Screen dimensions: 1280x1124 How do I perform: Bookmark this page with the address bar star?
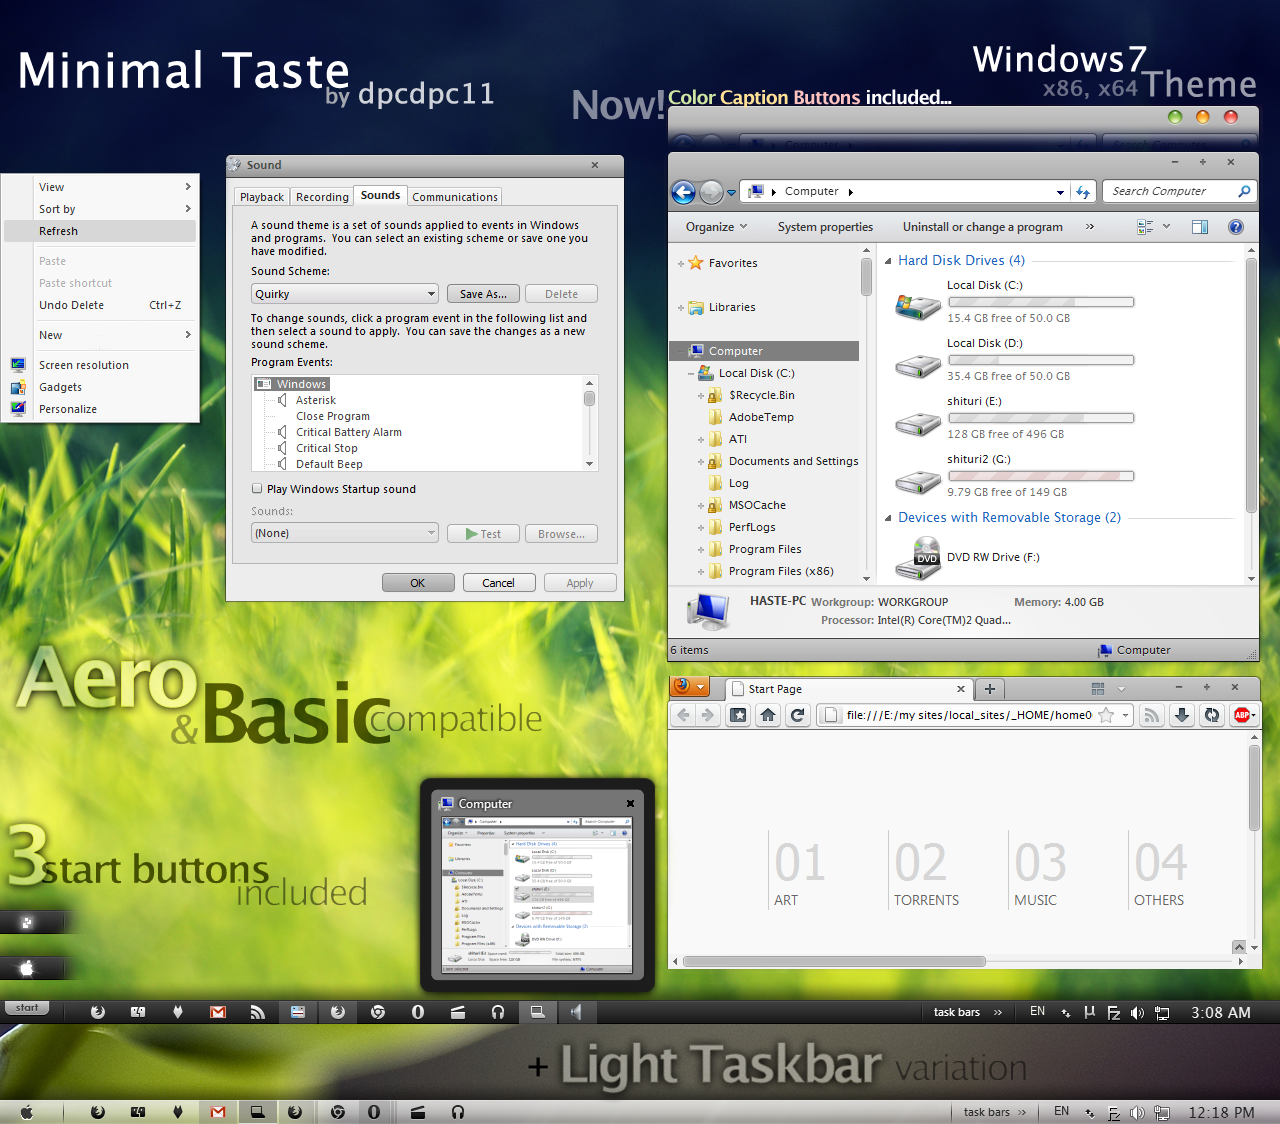[1106, 715]
